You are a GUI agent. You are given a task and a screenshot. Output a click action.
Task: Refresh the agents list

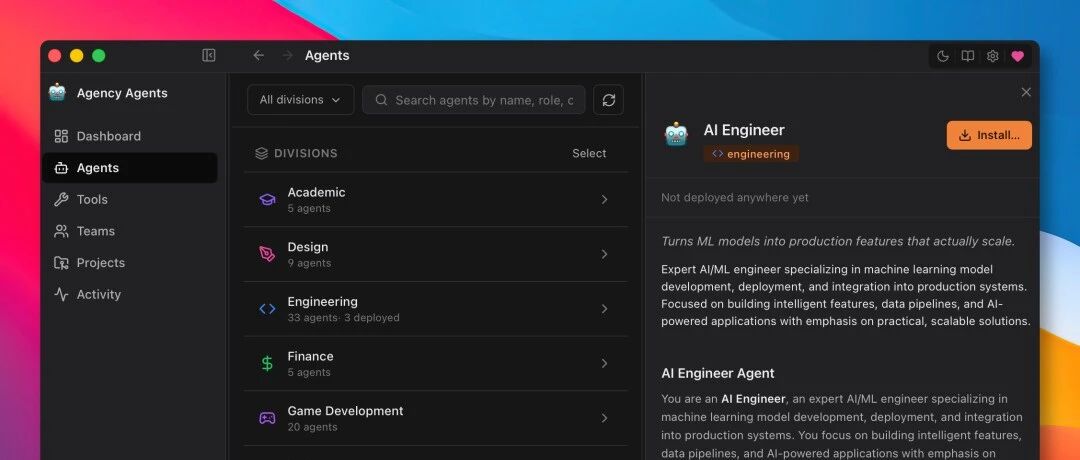608,100
